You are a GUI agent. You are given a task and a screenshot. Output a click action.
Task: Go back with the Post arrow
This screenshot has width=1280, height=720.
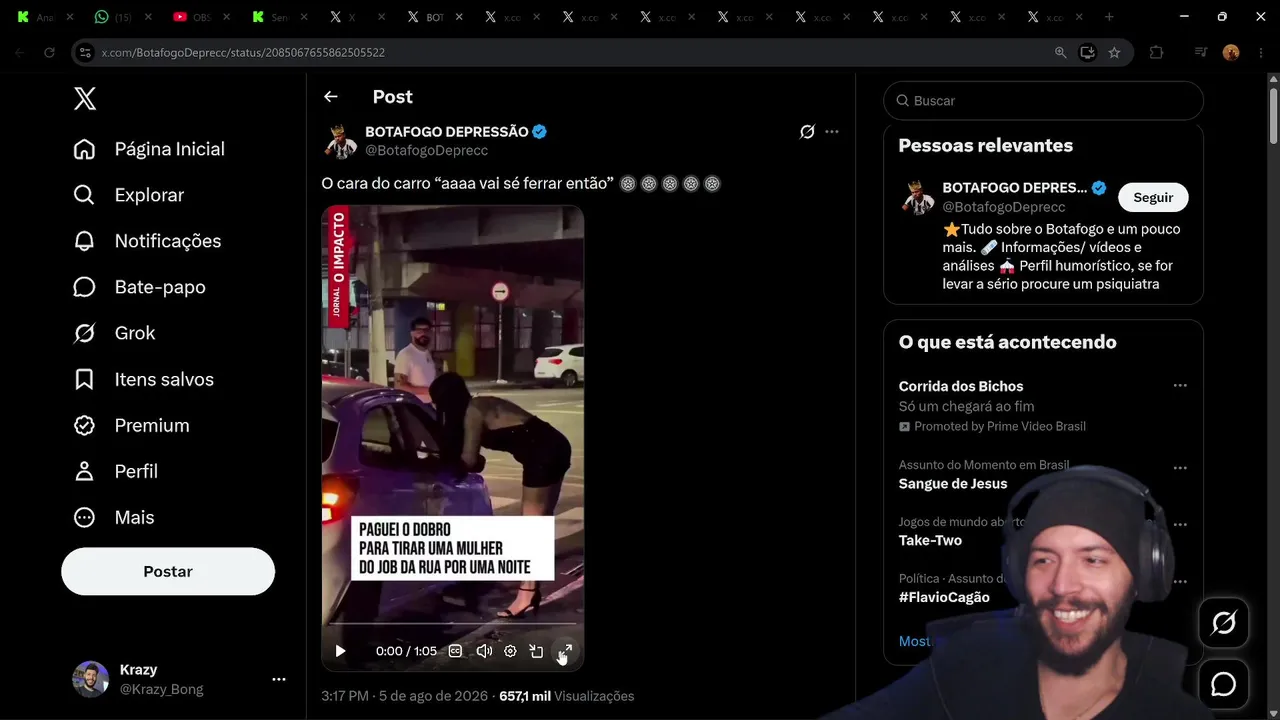coord(331,97)
